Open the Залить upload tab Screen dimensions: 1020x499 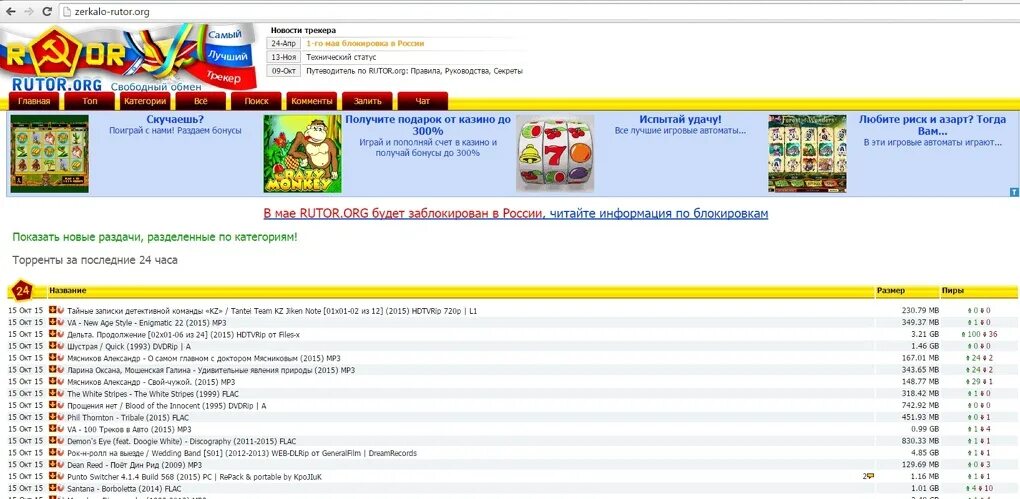368,101
